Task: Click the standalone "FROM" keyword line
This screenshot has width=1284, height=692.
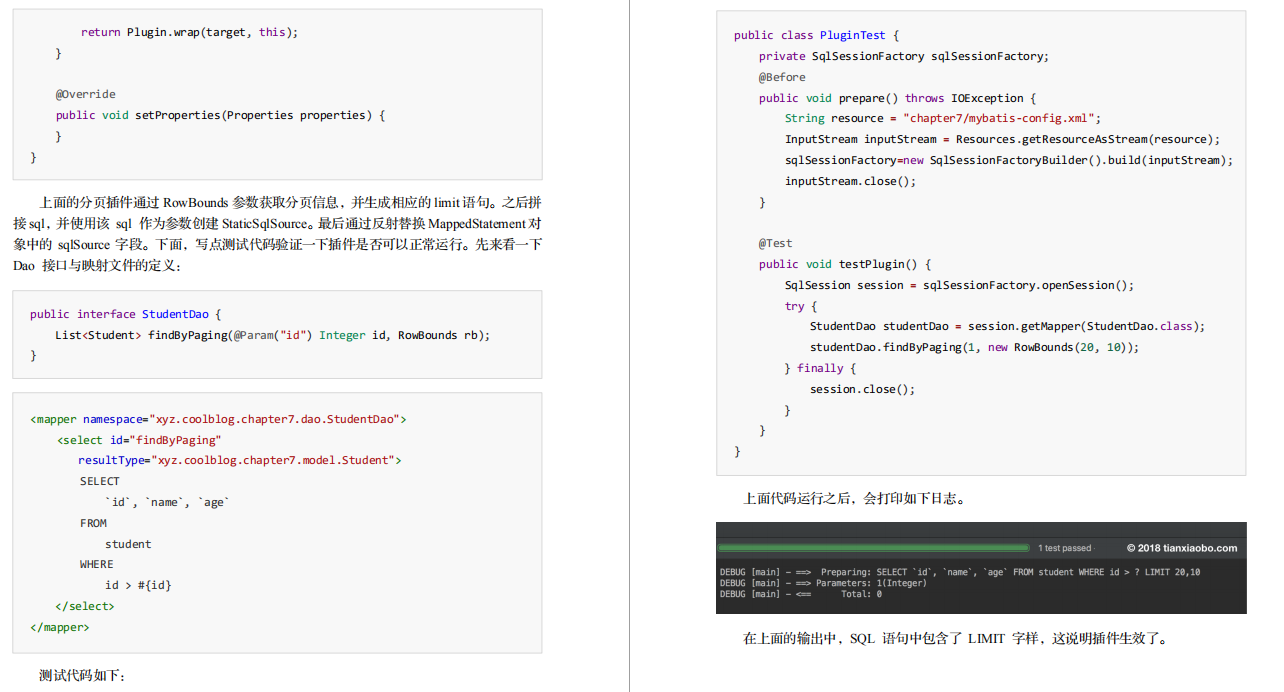Action: (94, 523)
